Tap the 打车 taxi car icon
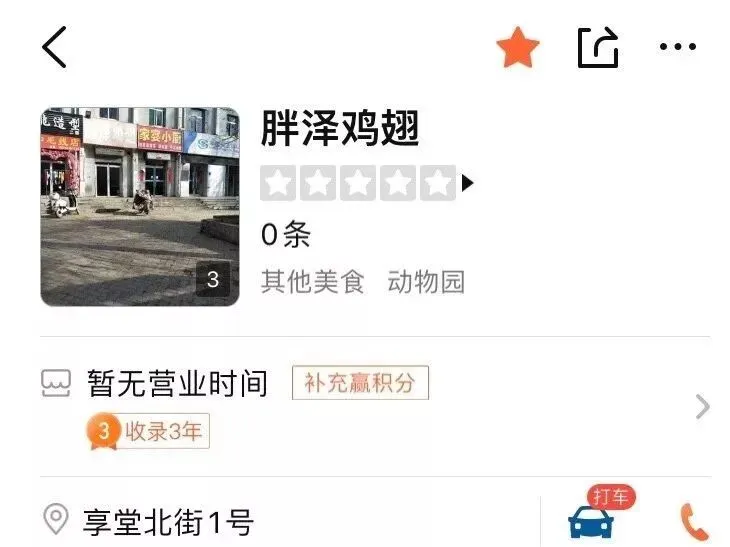Image resolution: width=730 pixels, height=547 pixels. coord(591,522)
